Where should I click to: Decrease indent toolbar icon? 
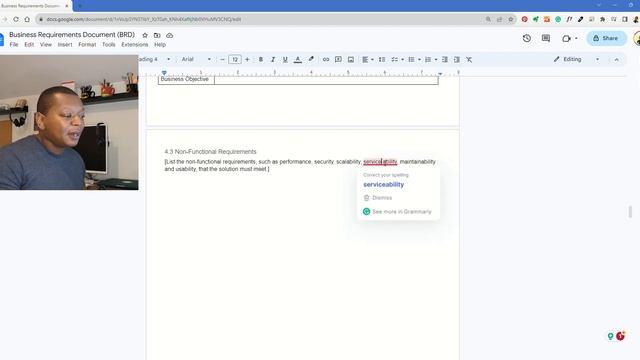[x=445, y=60]
